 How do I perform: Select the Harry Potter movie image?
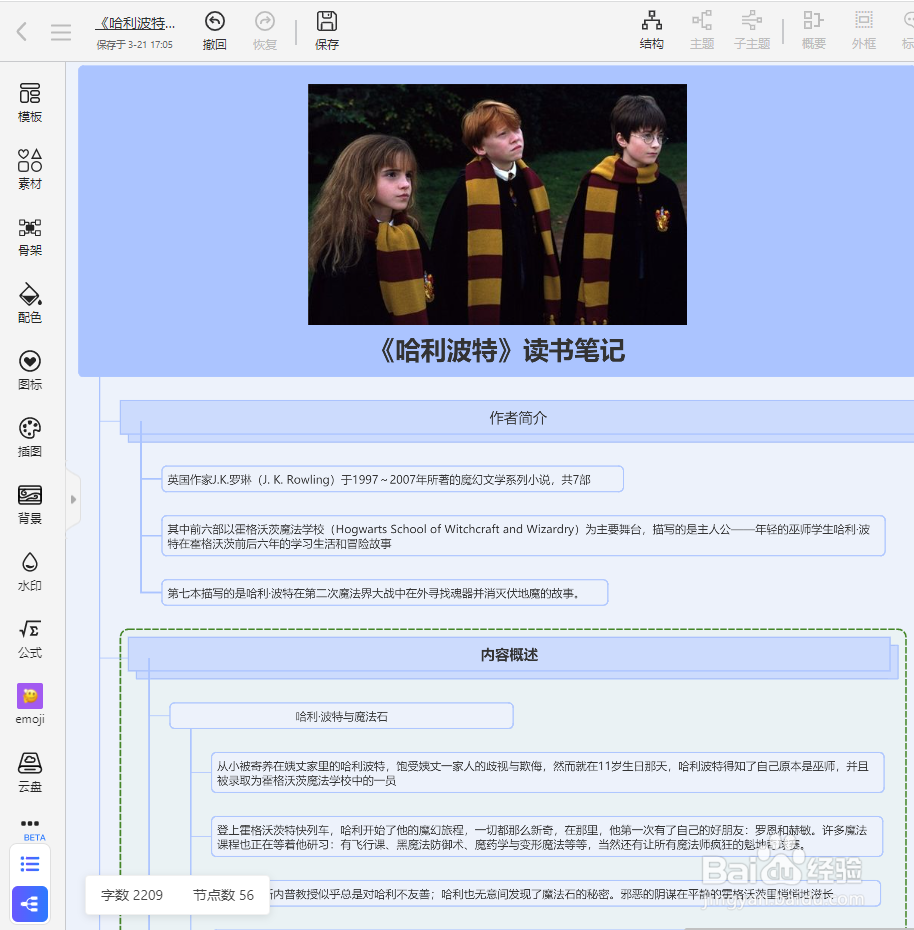click(x=497, y=204)
